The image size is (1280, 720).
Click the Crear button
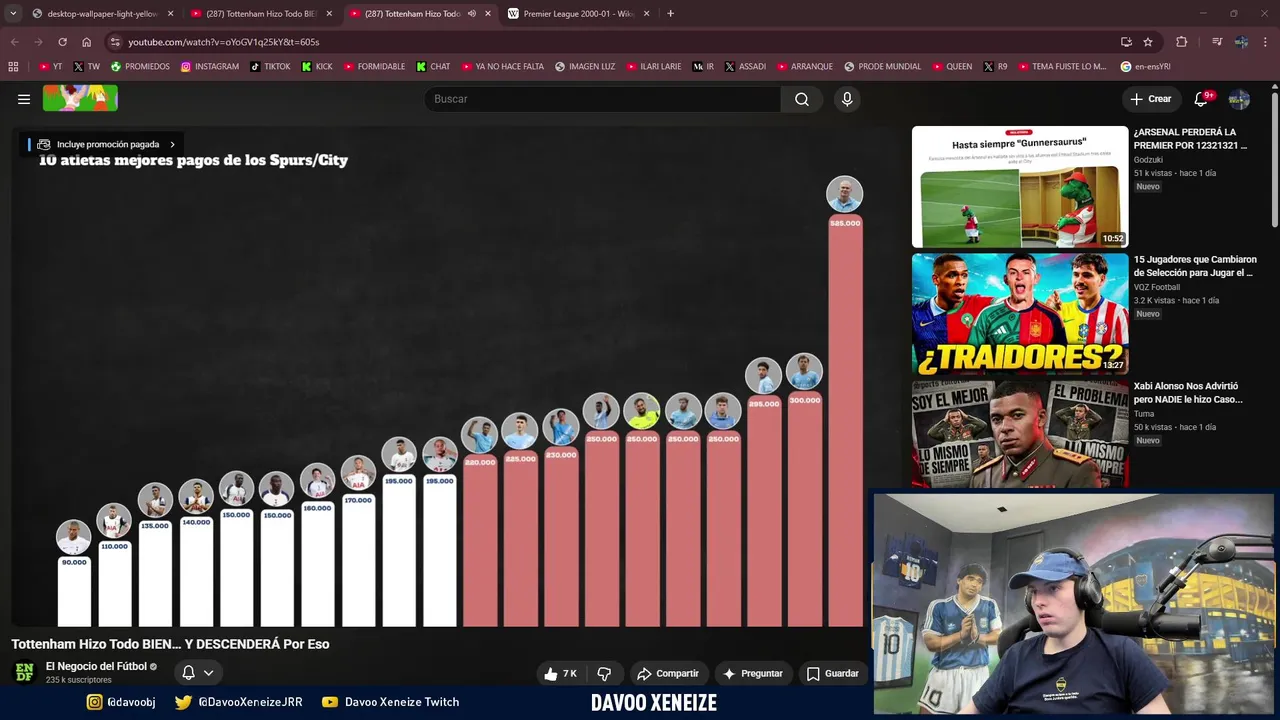click(1151, 99)
